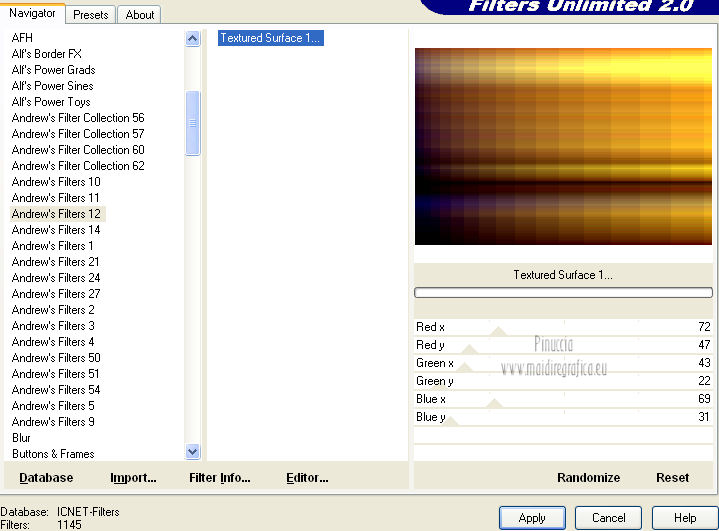
Task: Select Andrew's Filters 24 category
Action: 56,278
